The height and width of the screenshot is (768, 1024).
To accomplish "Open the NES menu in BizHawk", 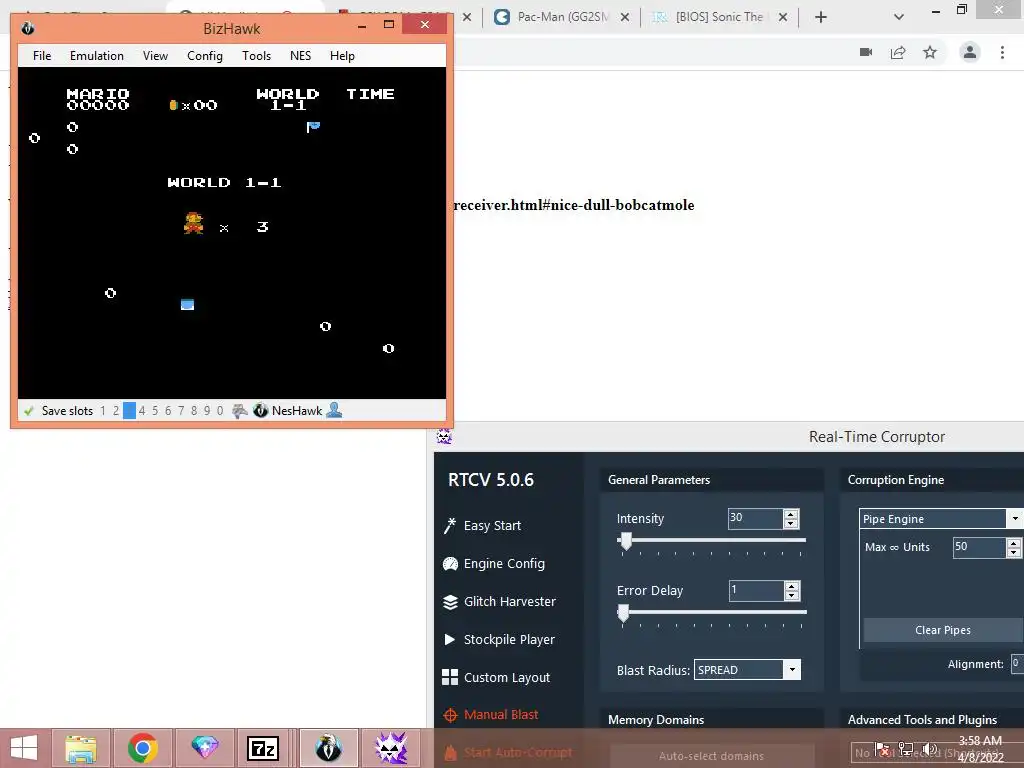I will [x=300, y=56].
